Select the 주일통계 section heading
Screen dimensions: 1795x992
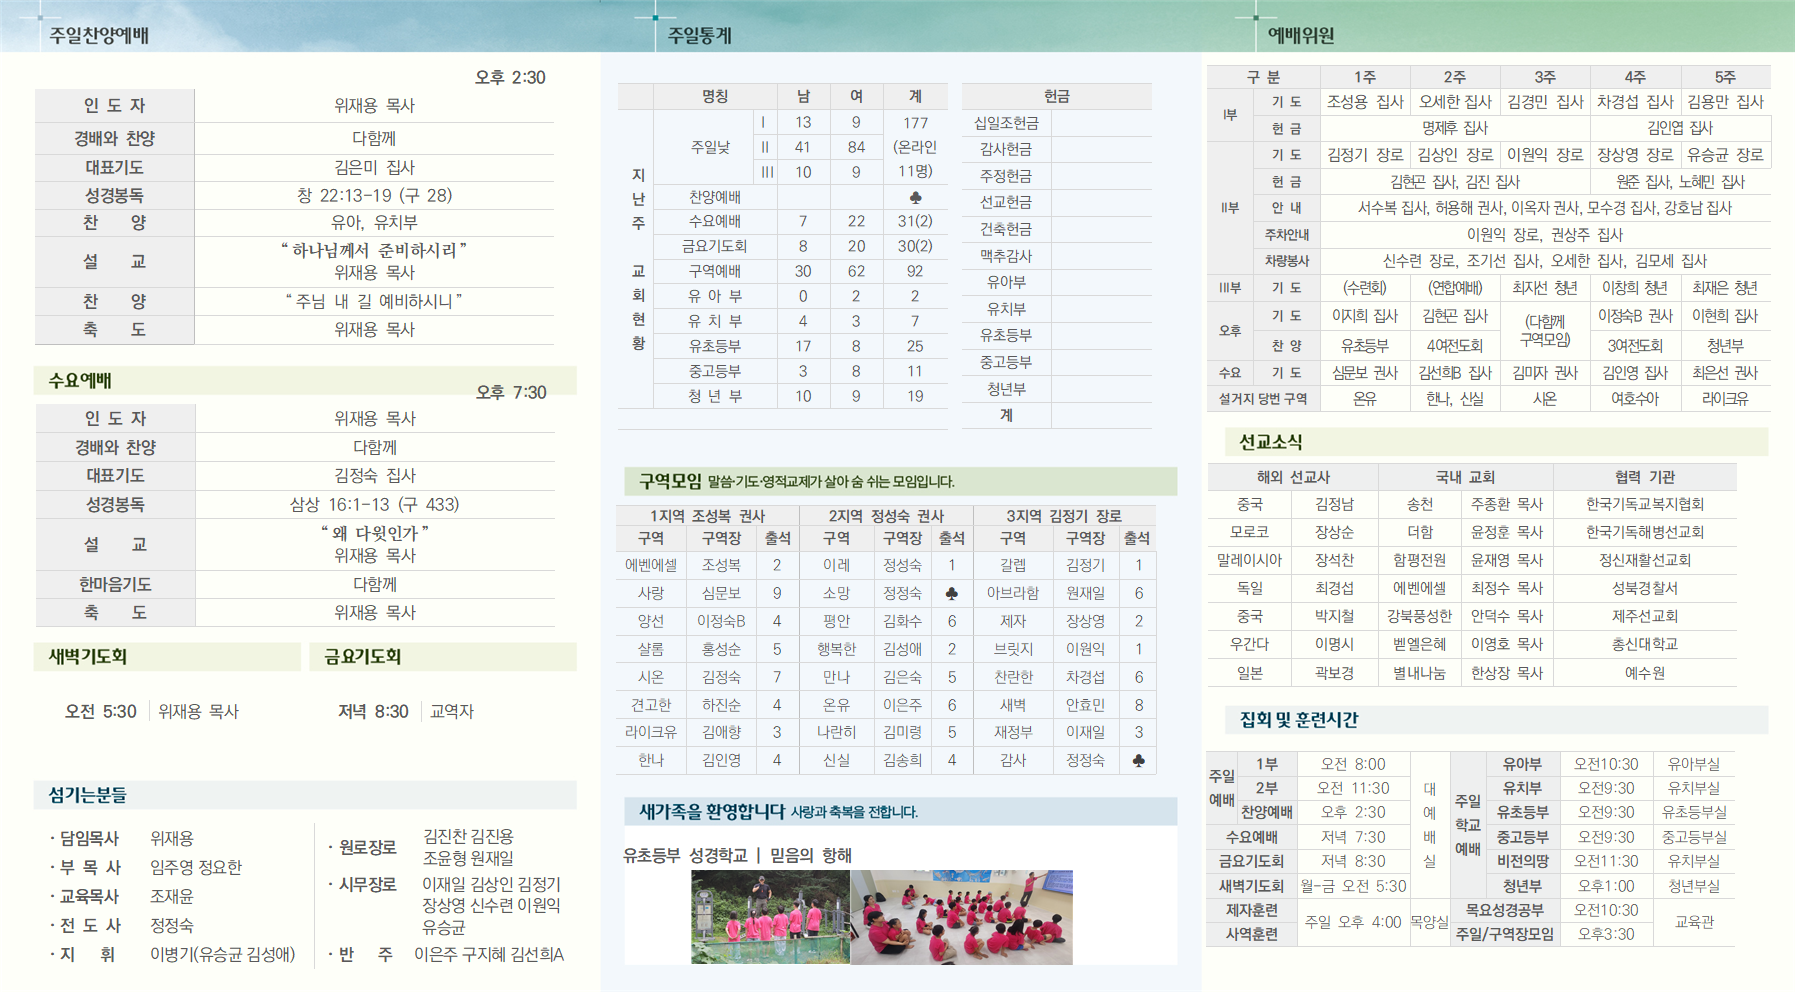click(700, 35)
